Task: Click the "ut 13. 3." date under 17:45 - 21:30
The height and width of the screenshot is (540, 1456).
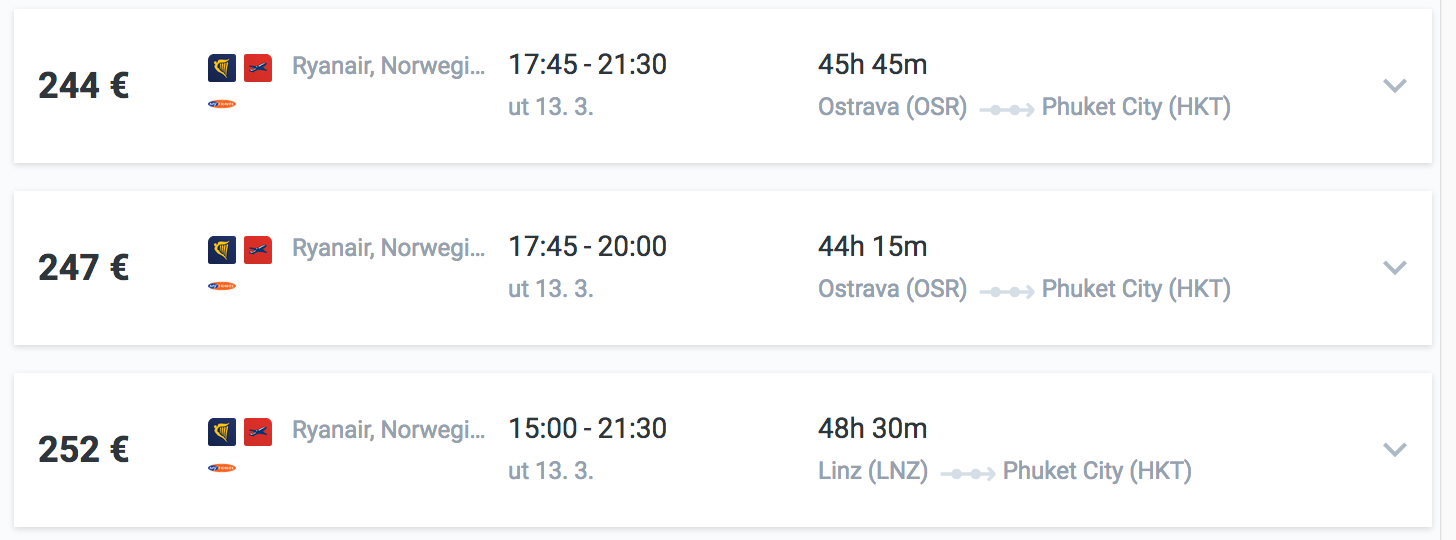Action: (551, 107)
